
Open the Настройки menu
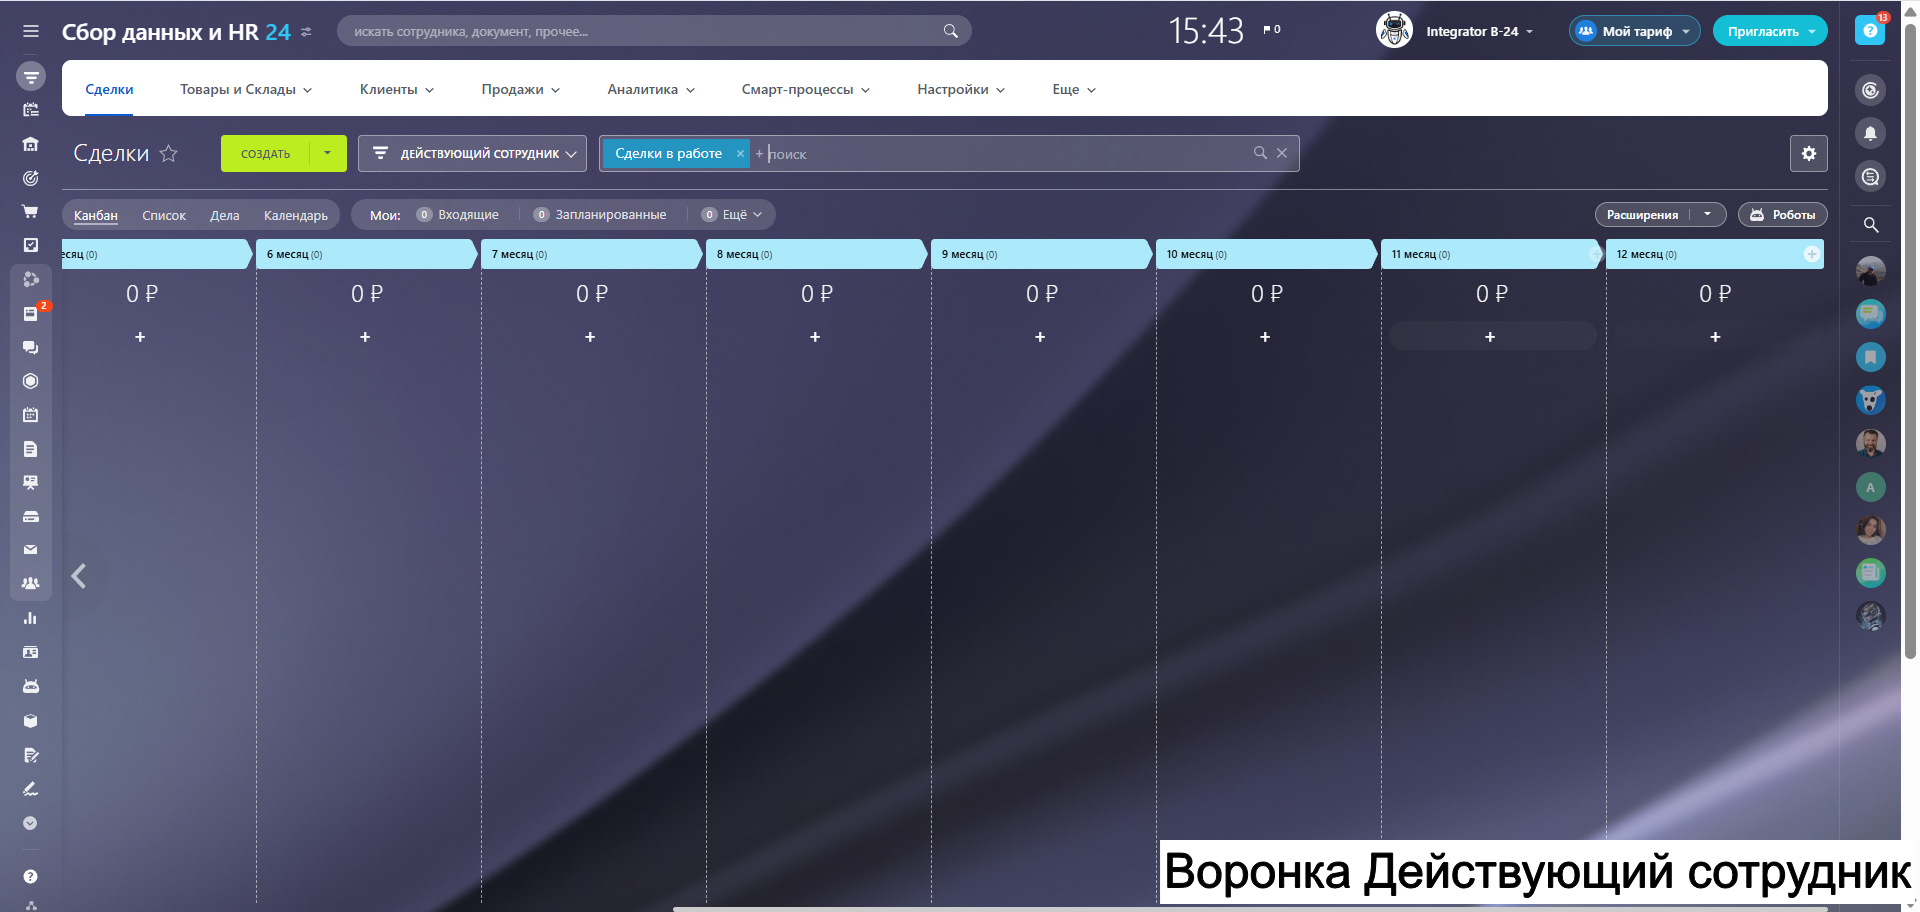961,89
